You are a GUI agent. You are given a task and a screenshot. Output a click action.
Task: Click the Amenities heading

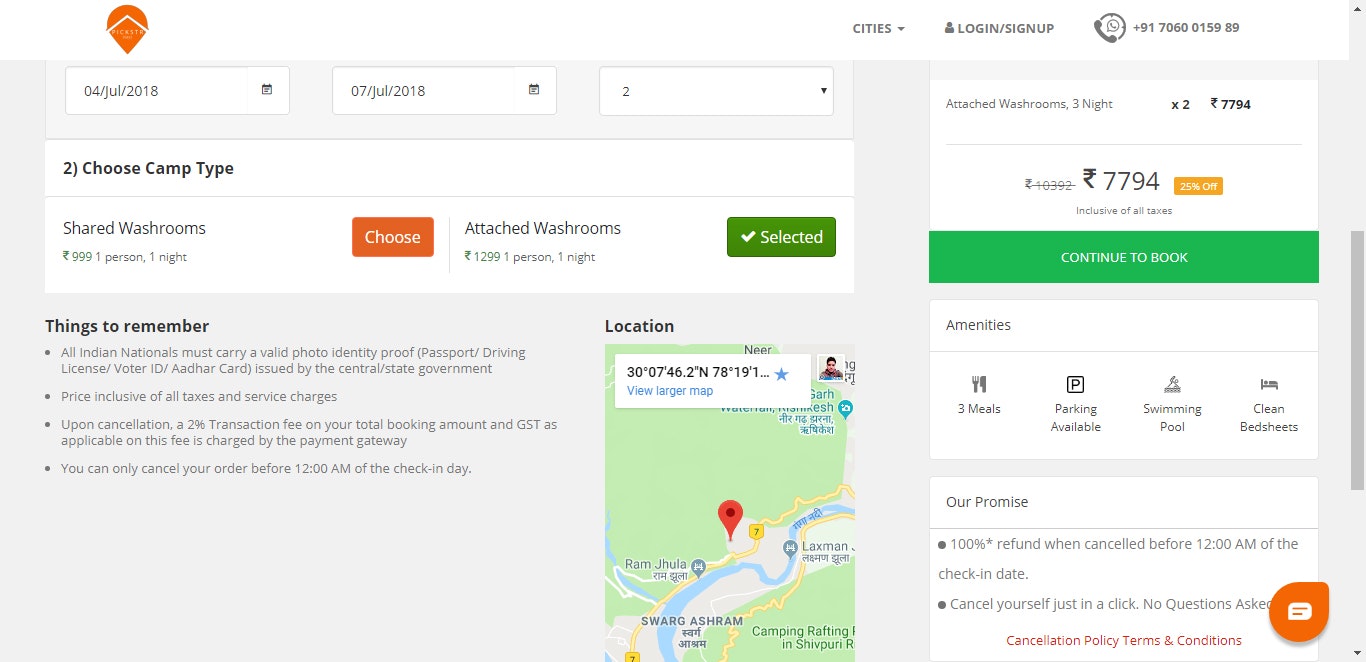click(x=978, y=325)
